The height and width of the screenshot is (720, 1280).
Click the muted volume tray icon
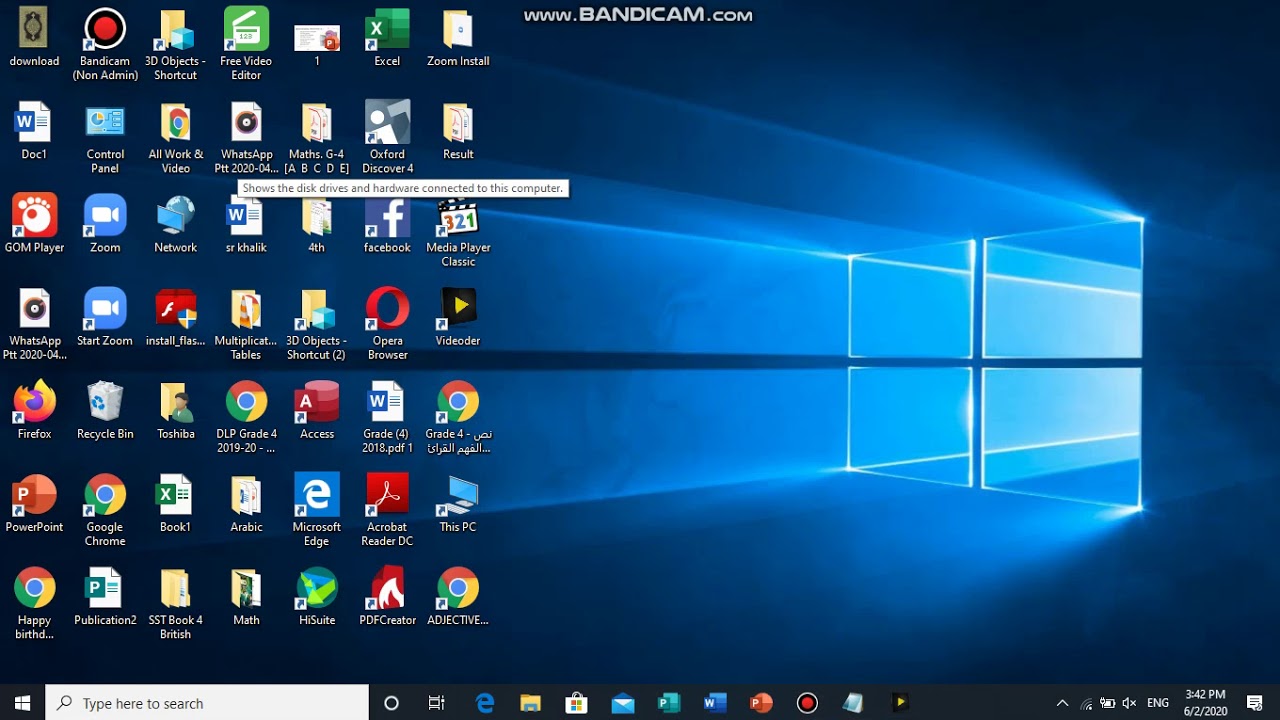(1130, 703)
